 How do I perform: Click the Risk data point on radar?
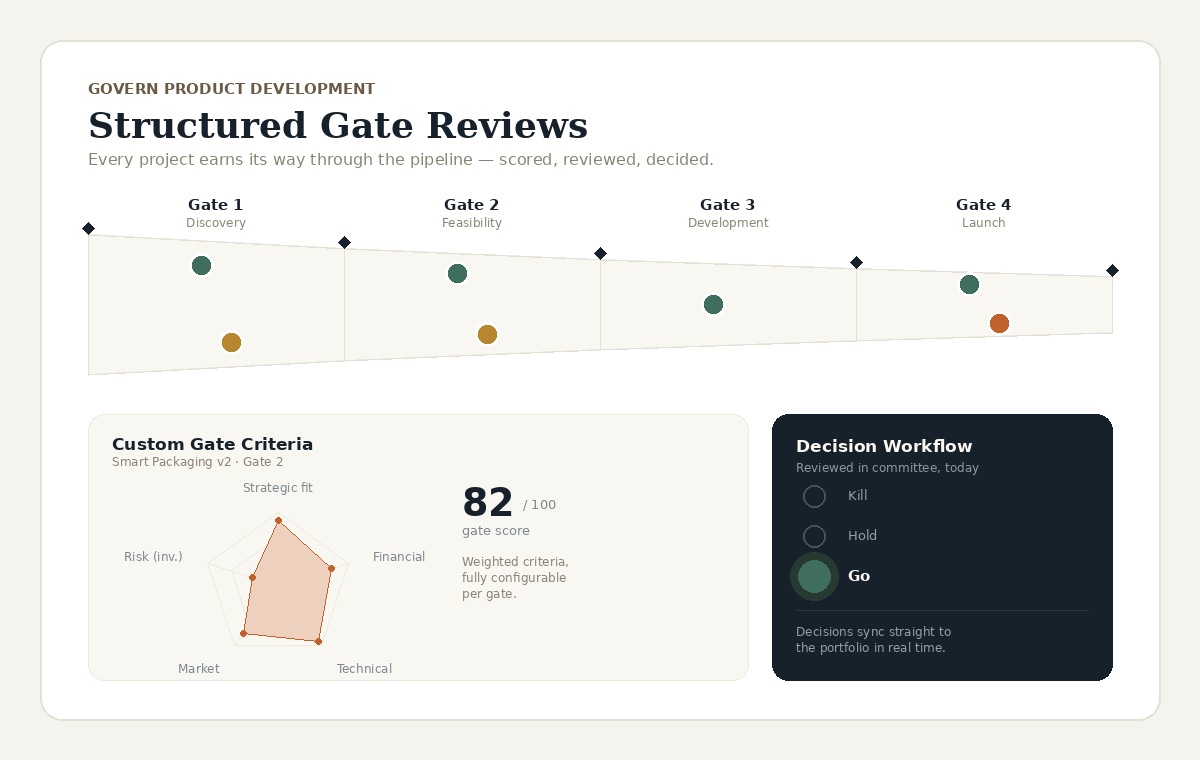[253, 578]
